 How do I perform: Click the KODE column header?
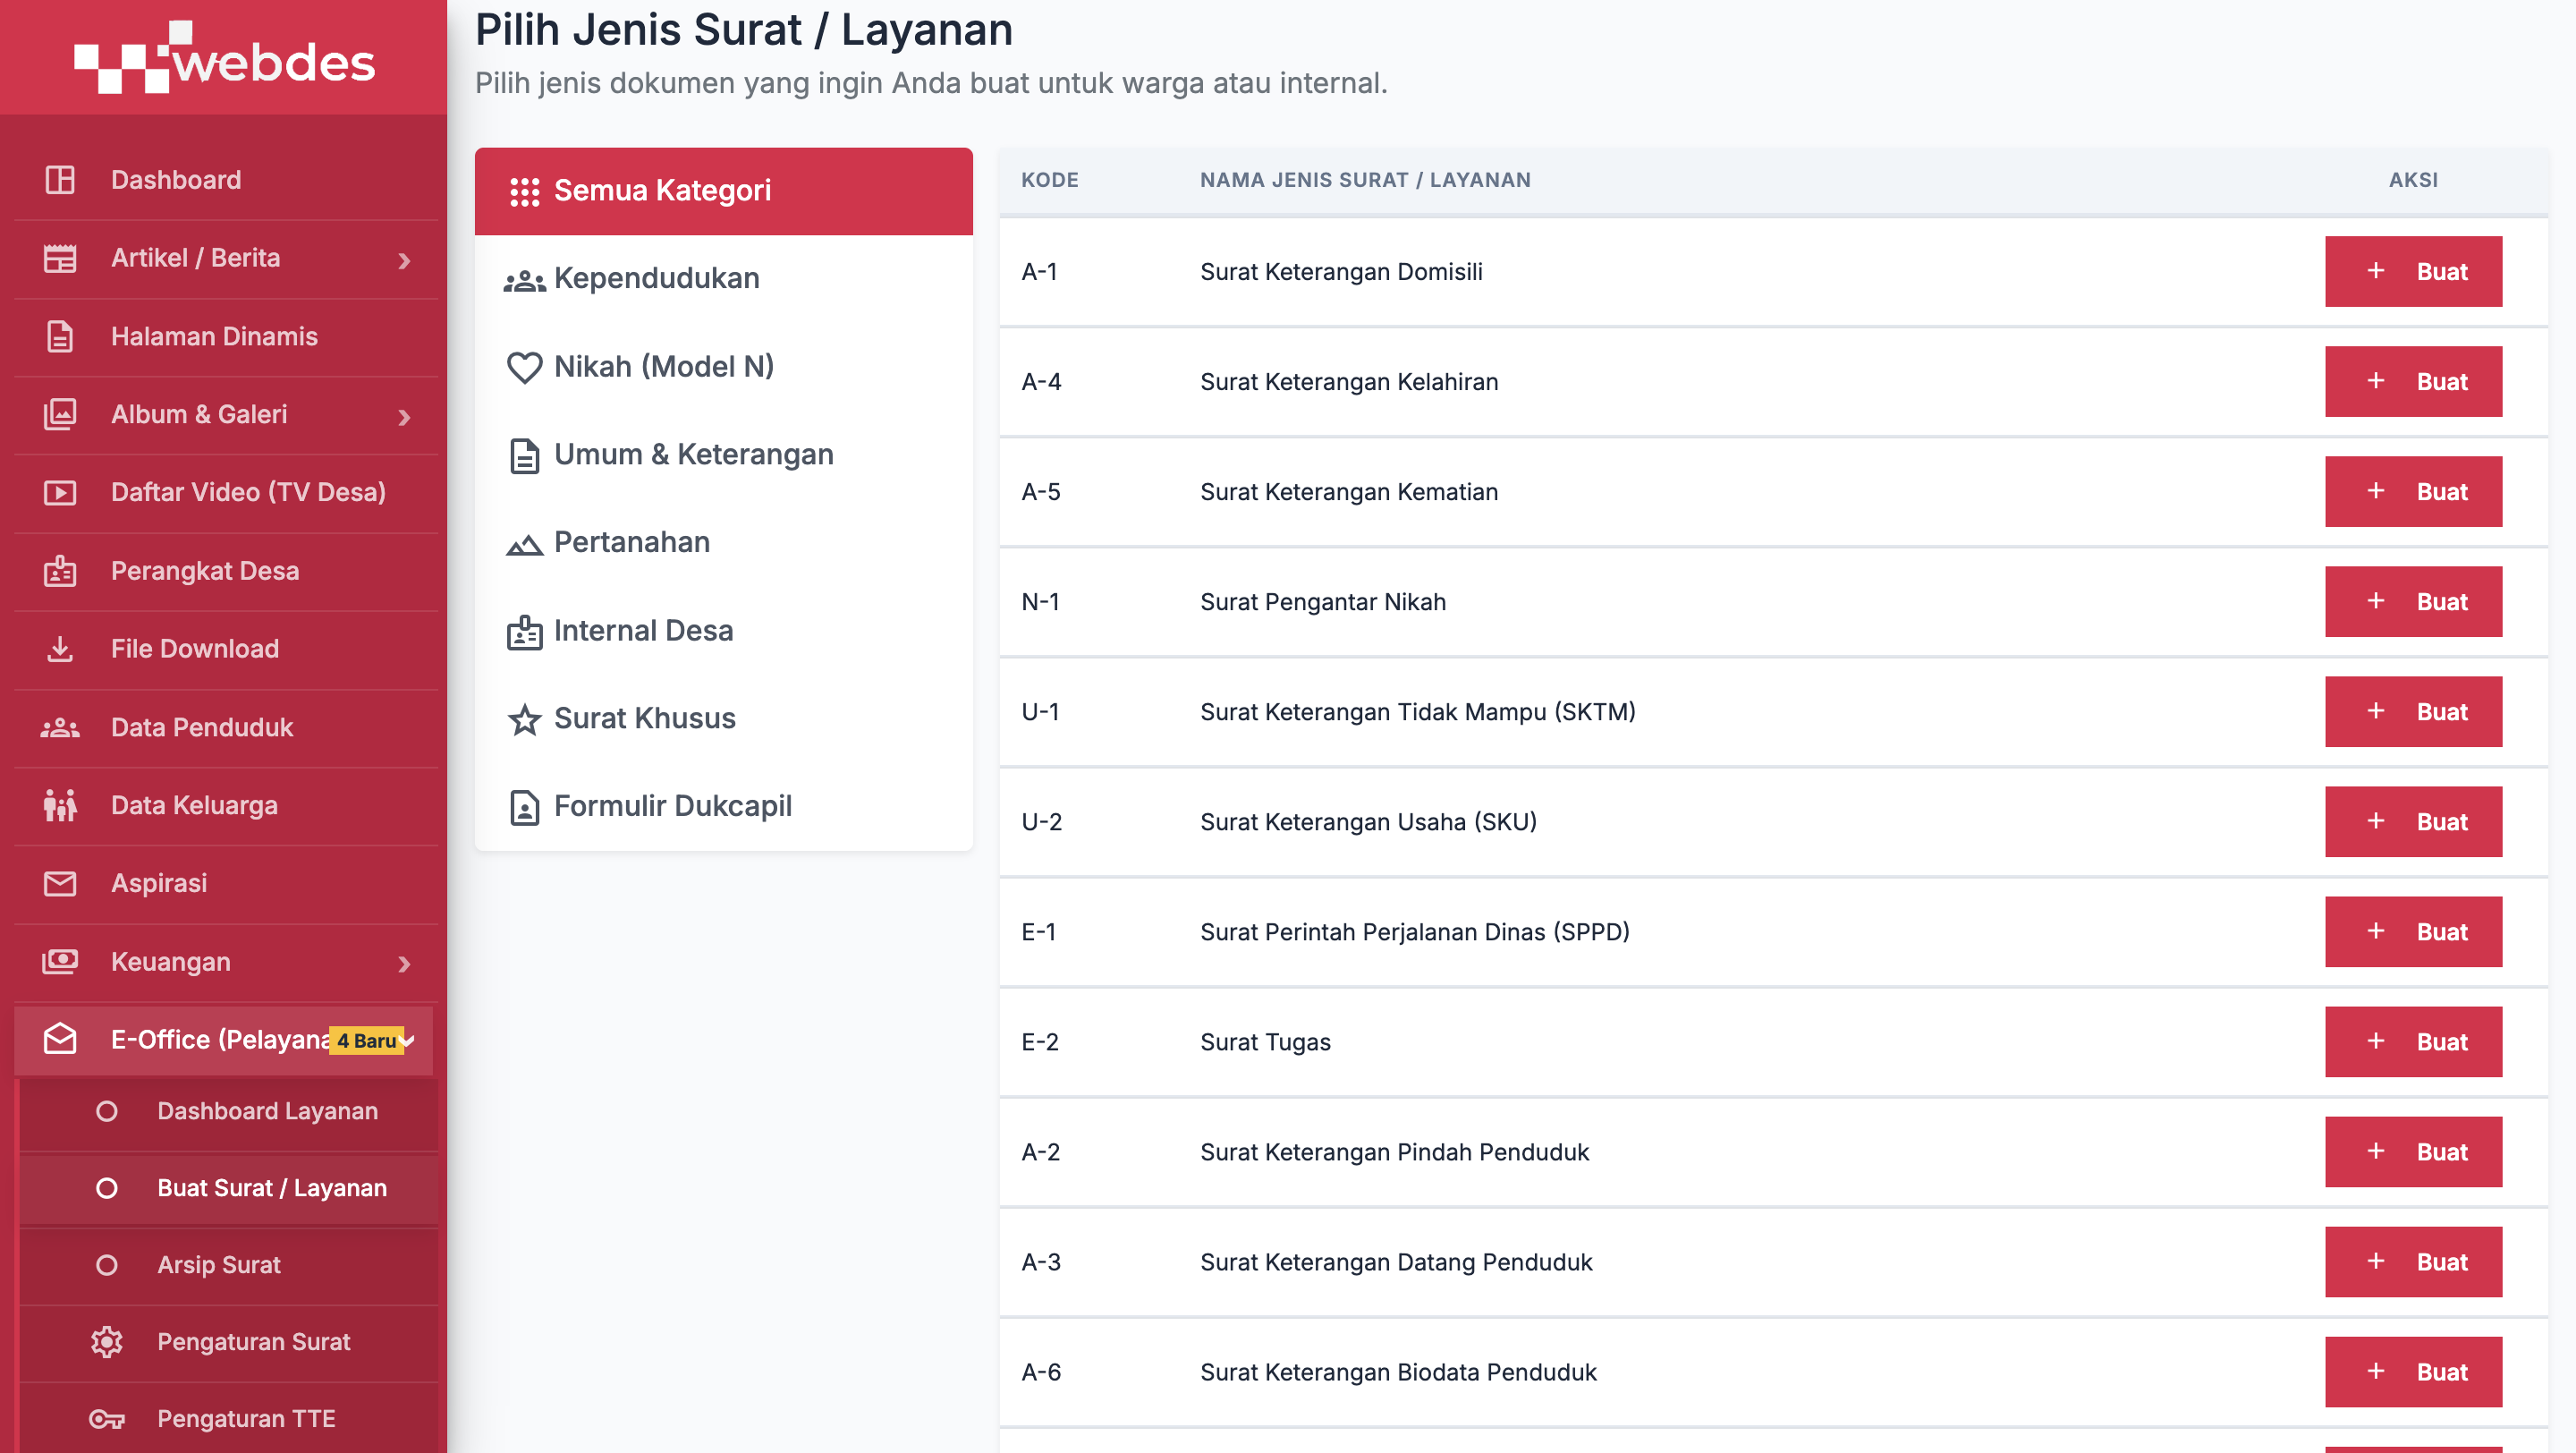(x=1050, y=180)
